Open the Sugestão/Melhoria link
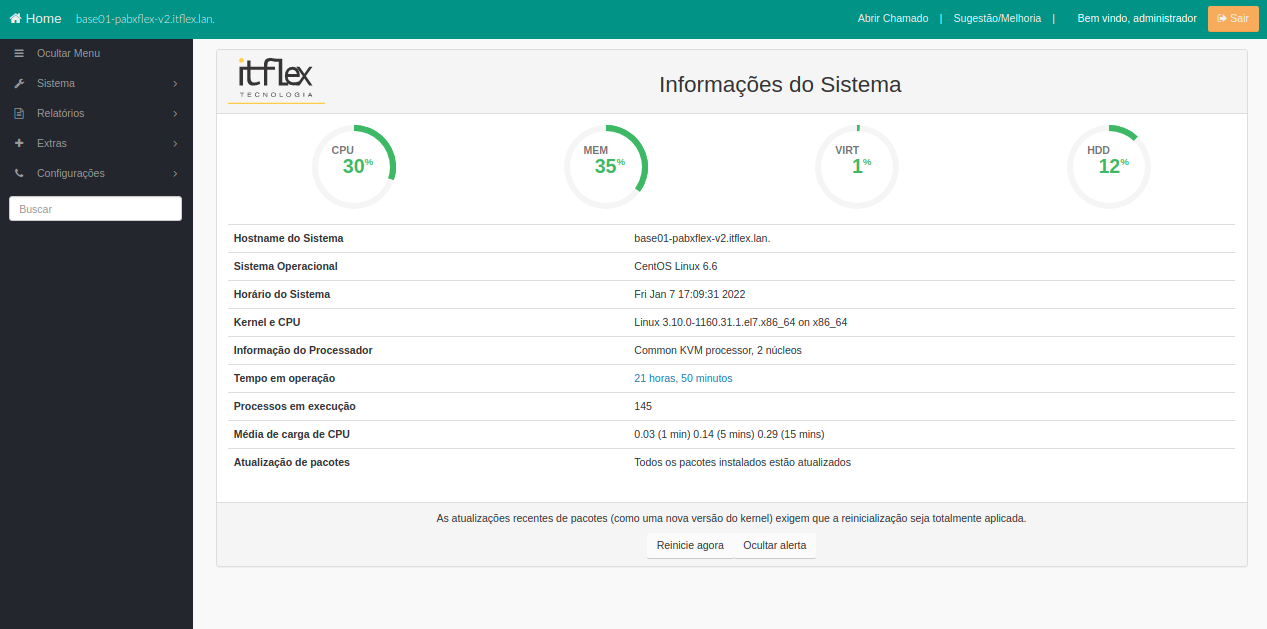This screenshot has width=1267, height=629. [997, 19]
